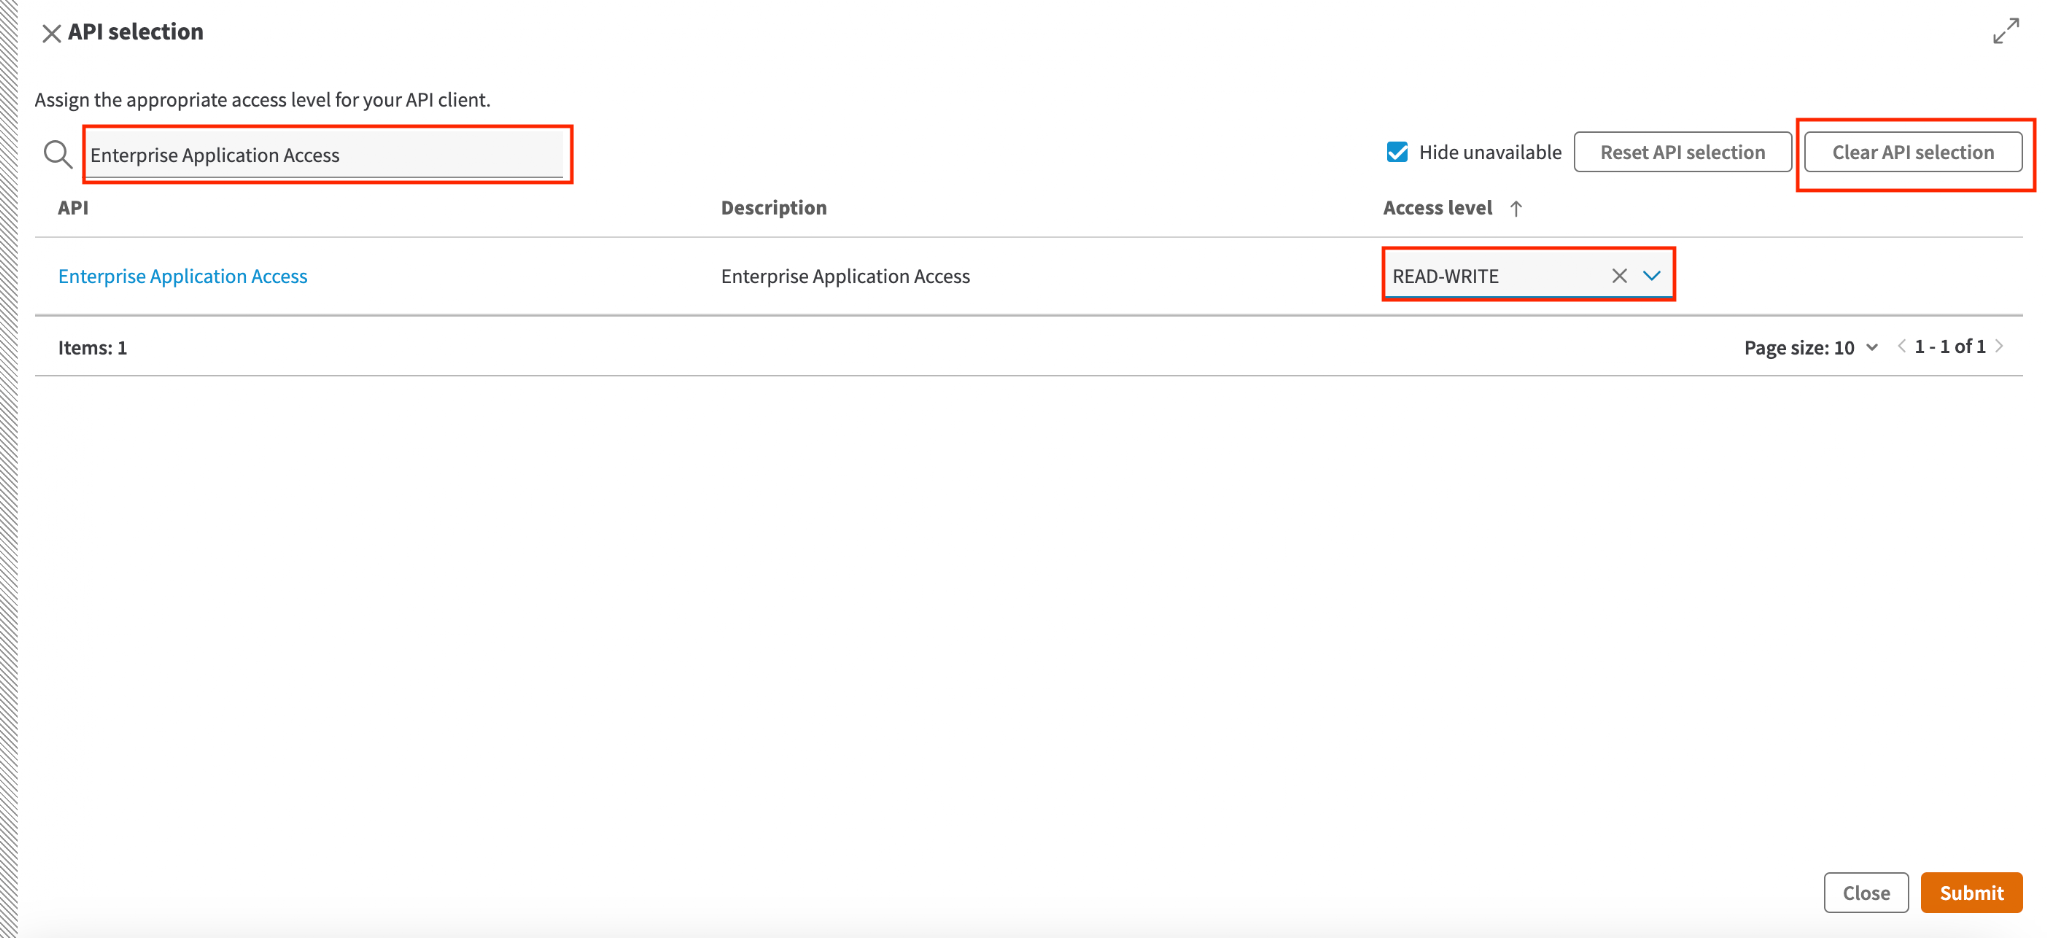Sort by the Description column header
Viewport: 2048px width, 938px height.
774,207
